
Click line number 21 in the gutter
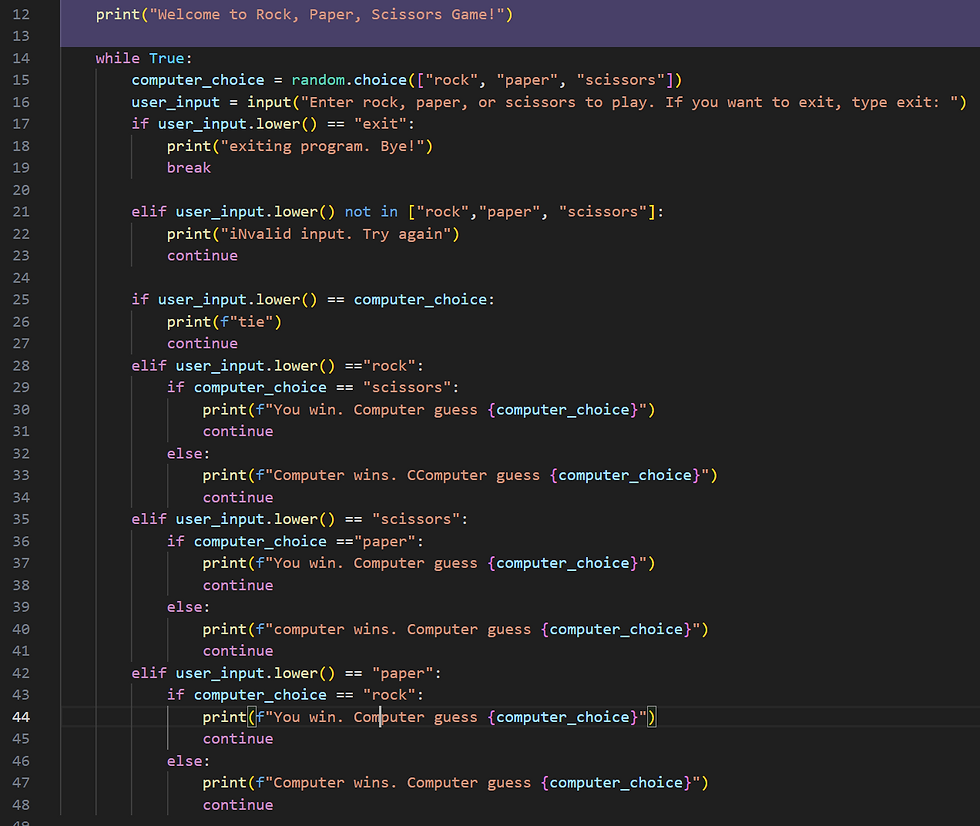tap(21, 212)
